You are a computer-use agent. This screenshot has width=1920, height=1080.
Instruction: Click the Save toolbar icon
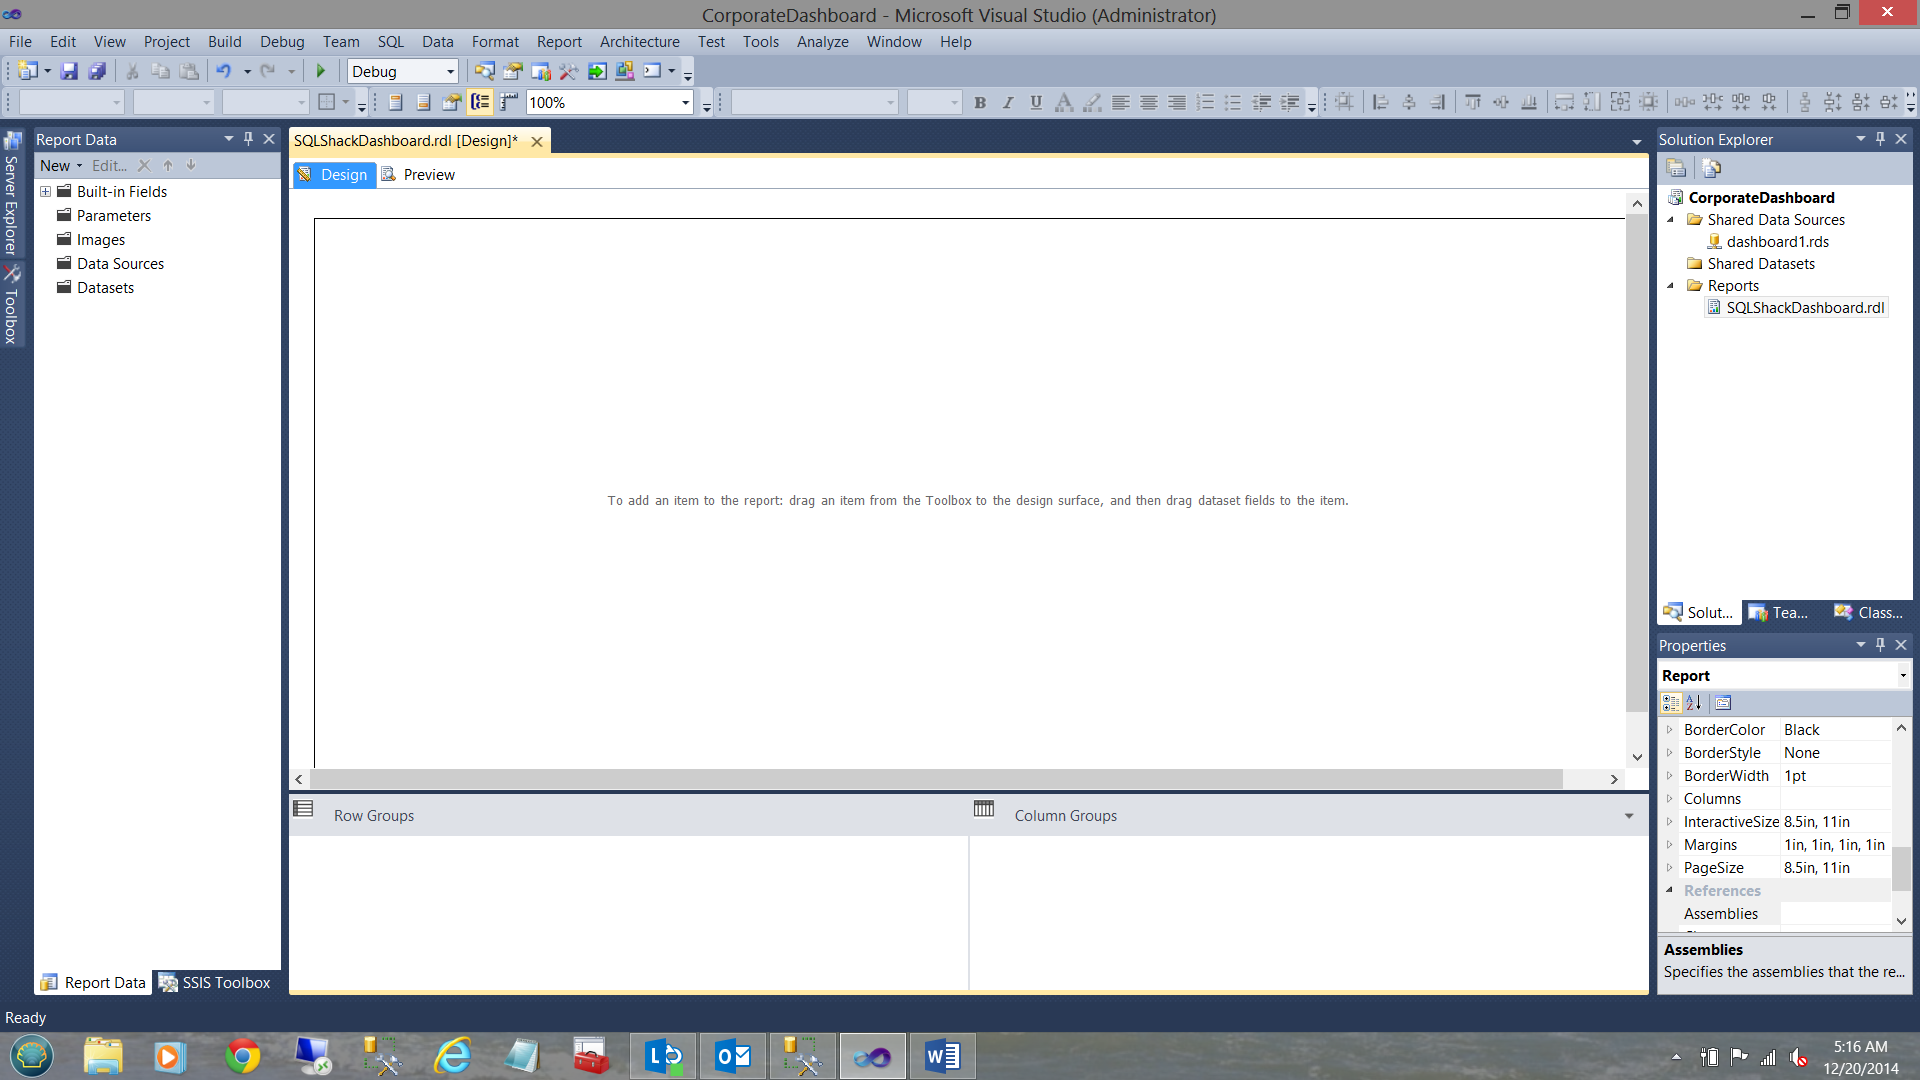coord(69,71)
